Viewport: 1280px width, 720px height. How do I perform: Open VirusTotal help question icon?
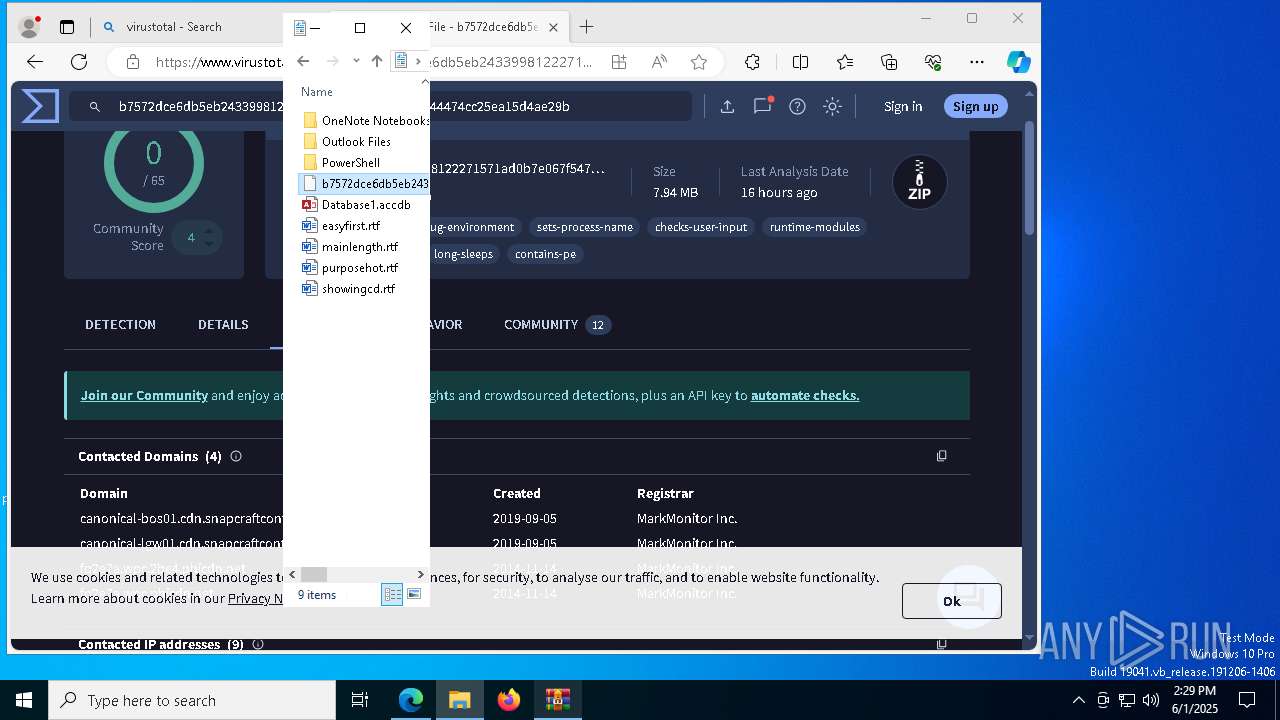[797, 106]
